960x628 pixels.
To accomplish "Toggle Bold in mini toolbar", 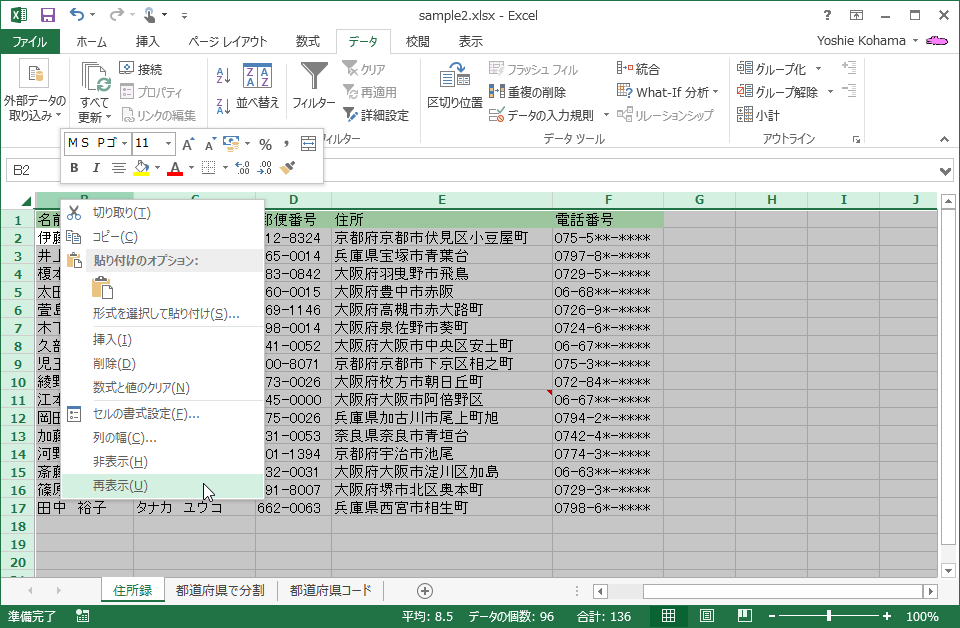I will [74, 168].
